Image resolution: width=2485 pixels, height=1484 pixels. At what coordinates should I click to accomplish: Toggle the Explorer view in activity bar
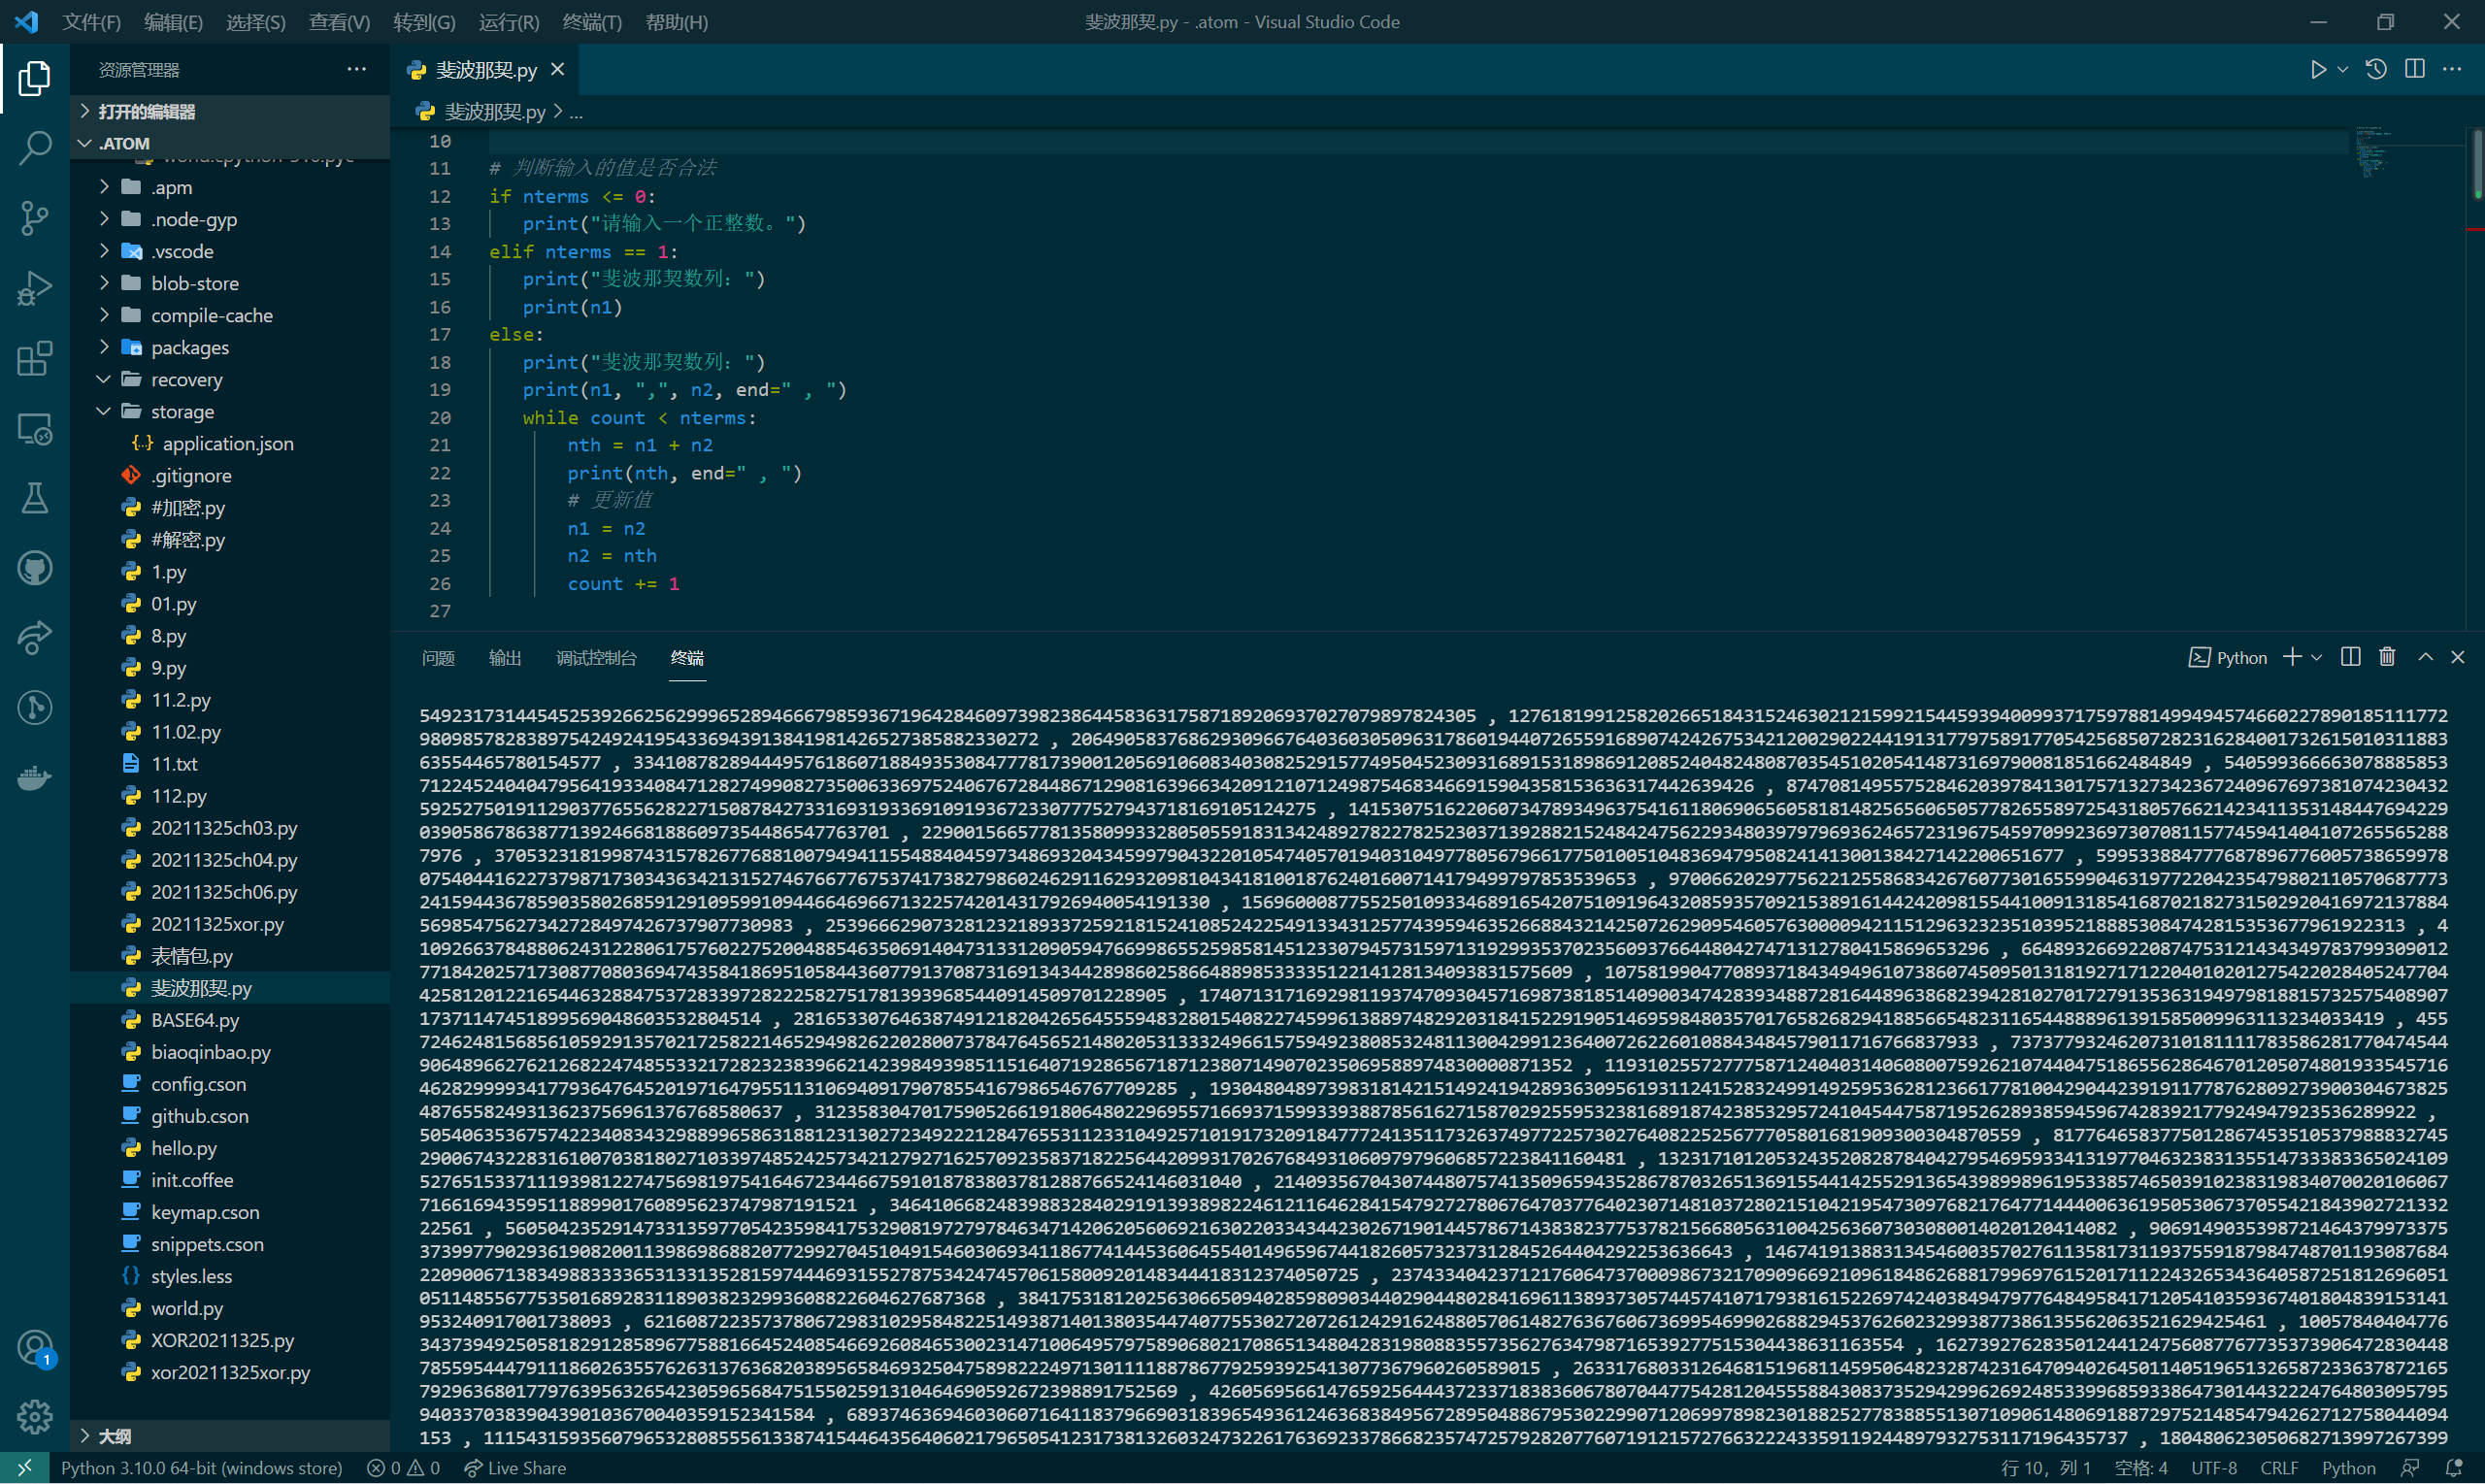(34, 78)
